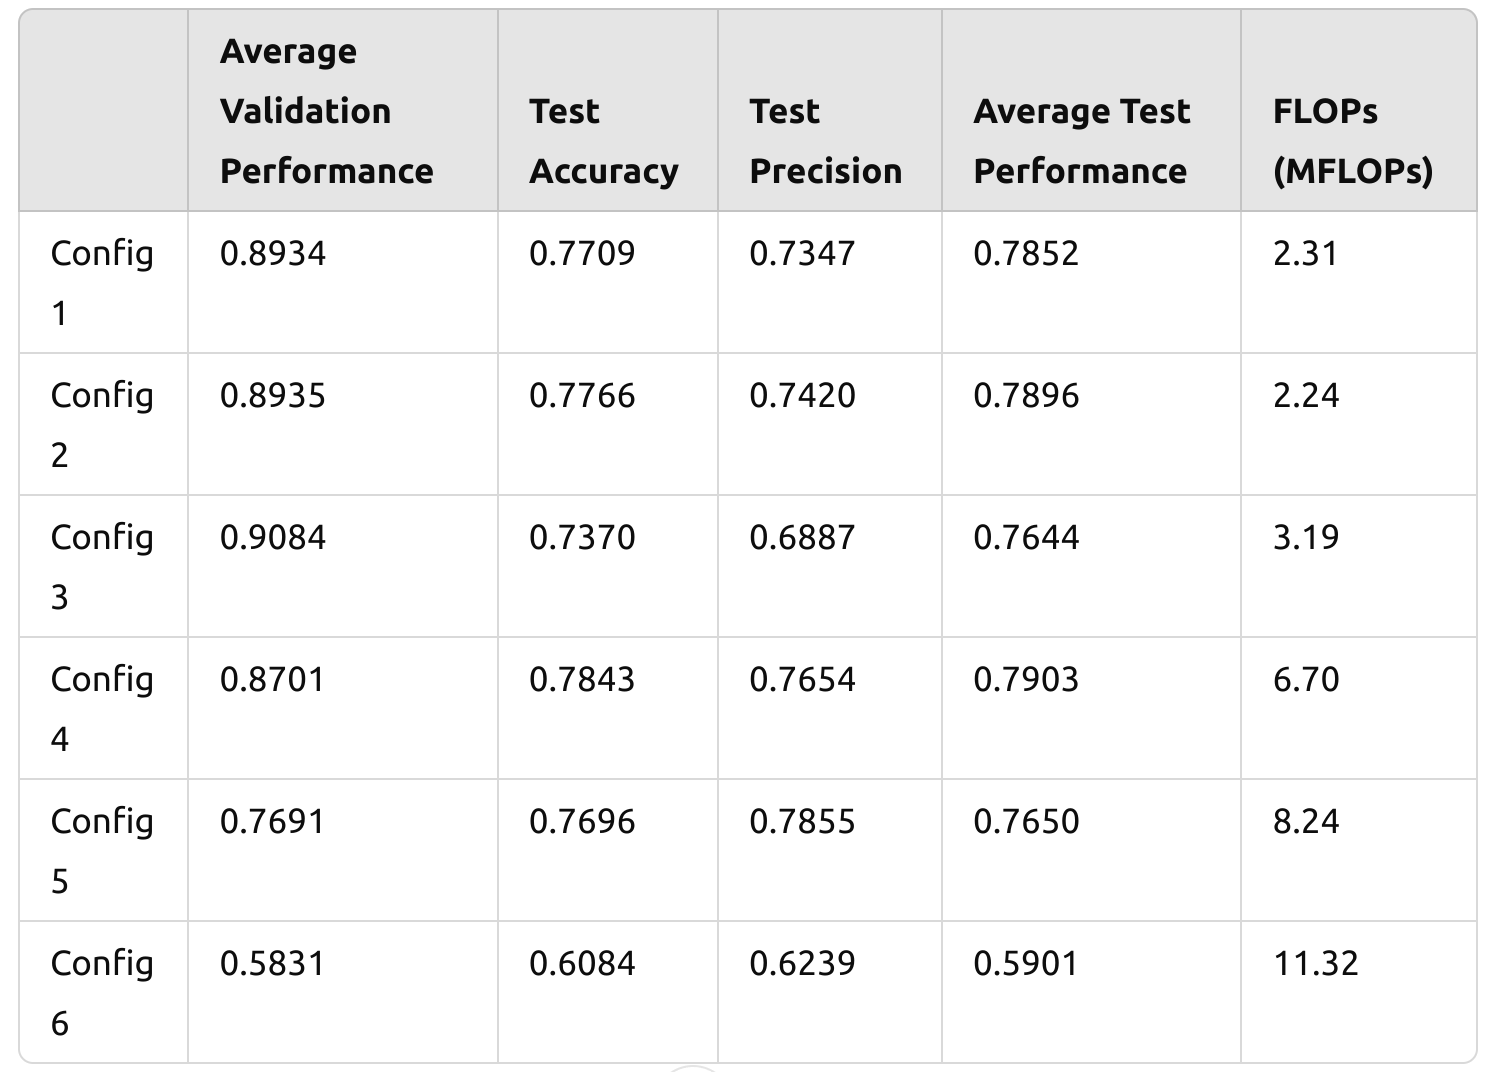The width and height of the screenshot is (1494, 1072).
Task: Click the 0.5831 validation performance cell
Action: [273, 964]
